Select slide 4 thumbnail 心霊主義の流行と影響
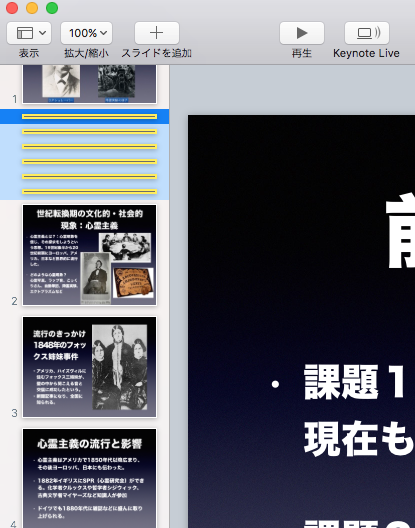The height and width of the screenshot is (528, 415). click(89, 478)
